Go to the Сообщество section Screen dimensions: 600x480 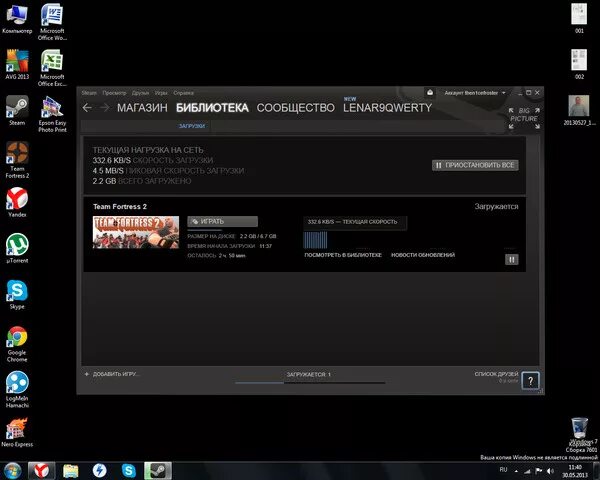pos(295,108)
